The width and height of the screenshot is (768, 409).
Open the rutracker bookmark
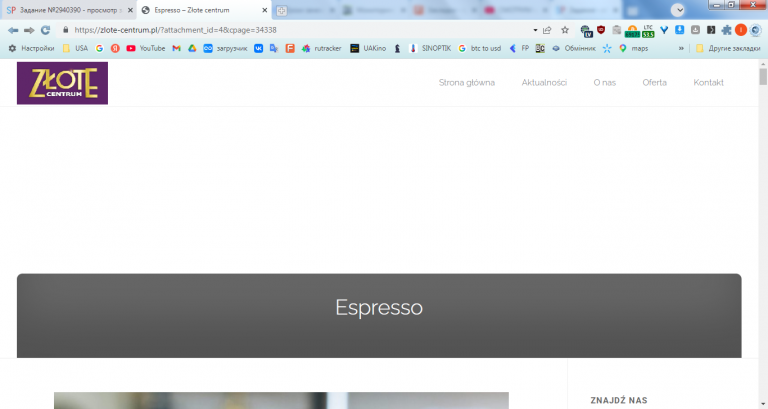coord(321,48)
